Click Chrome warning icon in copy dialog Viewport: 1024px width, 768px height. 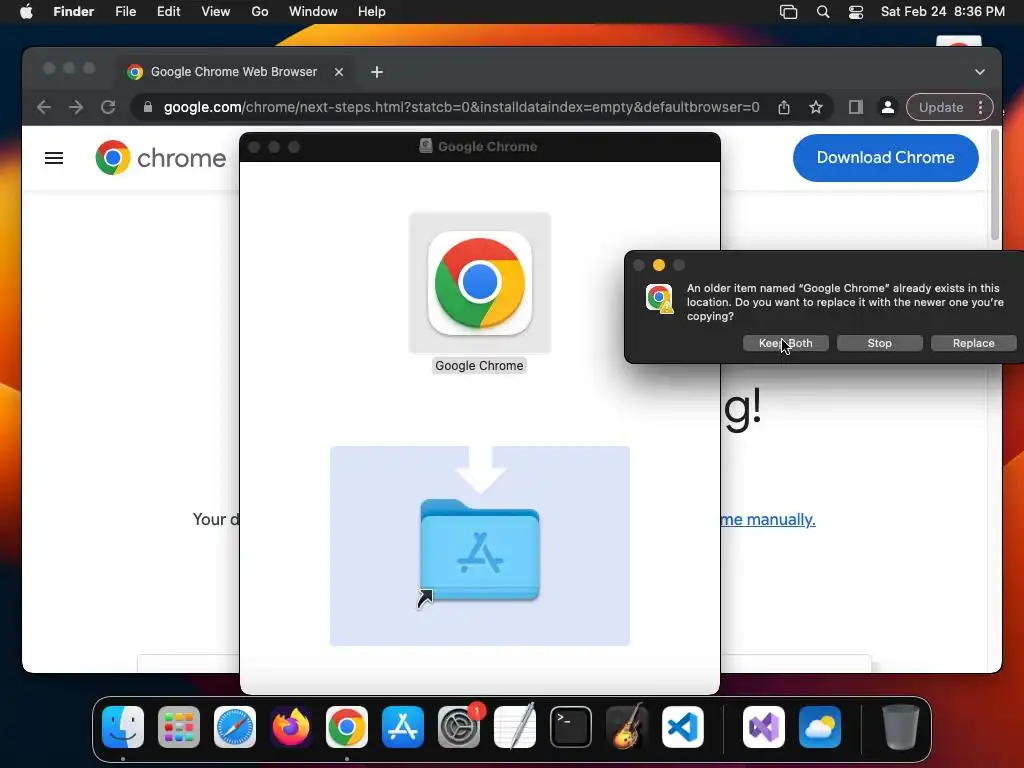pyautogui.click(x=659, y=299)
